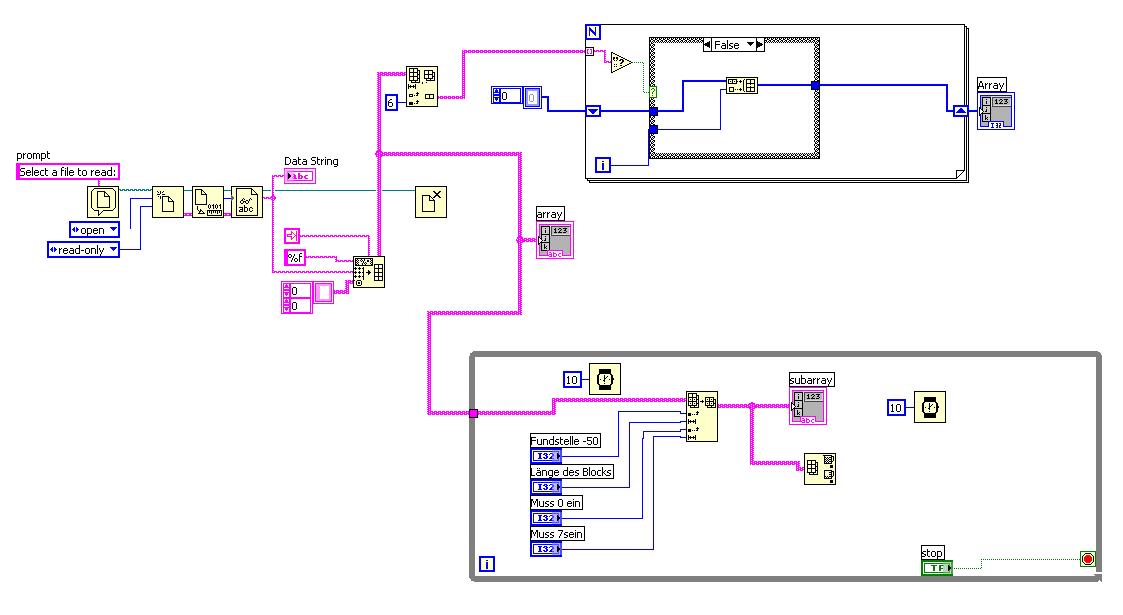Select the Build Array node inside case structure
The width and height of the screenshot is (1123, 615).
point(742,85)
